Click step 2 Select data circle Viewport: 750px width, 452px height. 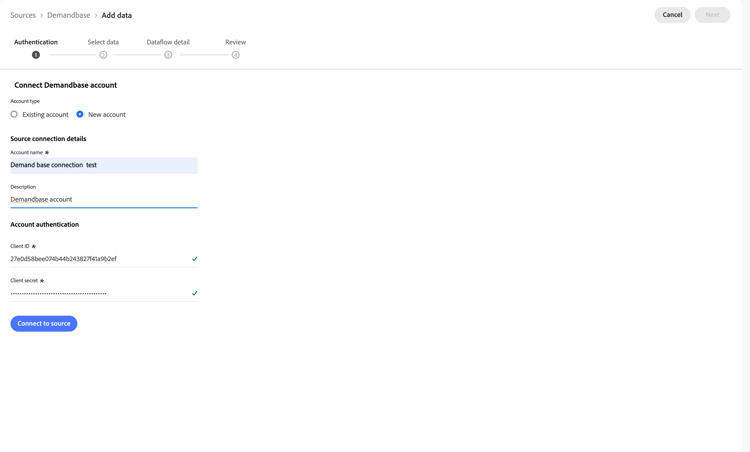[x=103, y=55]
